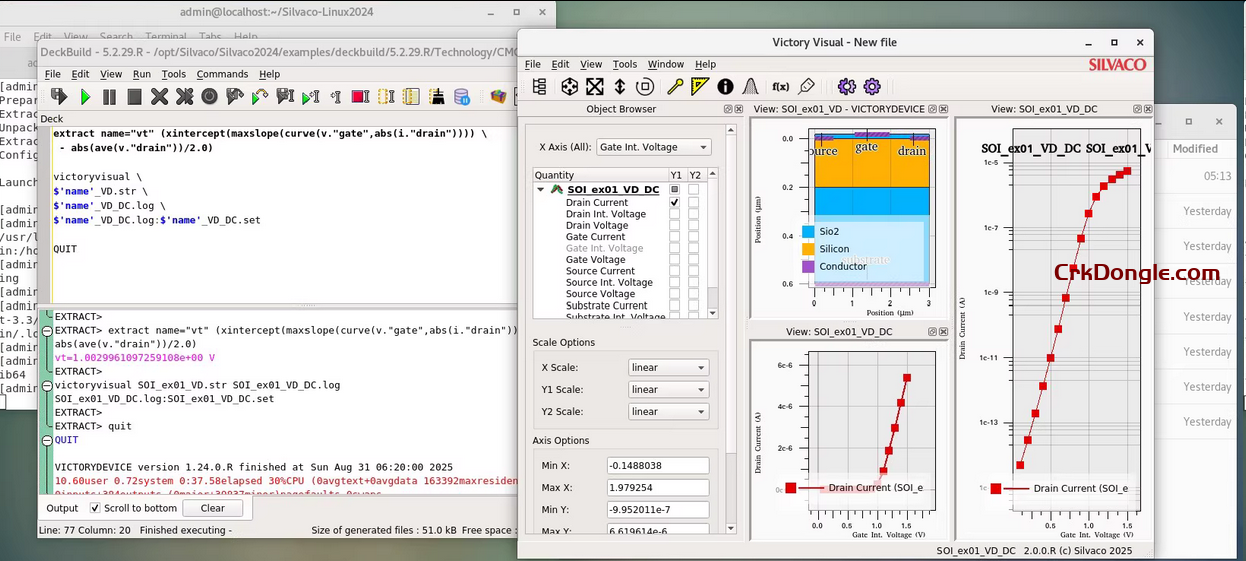
Task: Enable Gate Current on Y1 axis
Action: click(675, 237)
